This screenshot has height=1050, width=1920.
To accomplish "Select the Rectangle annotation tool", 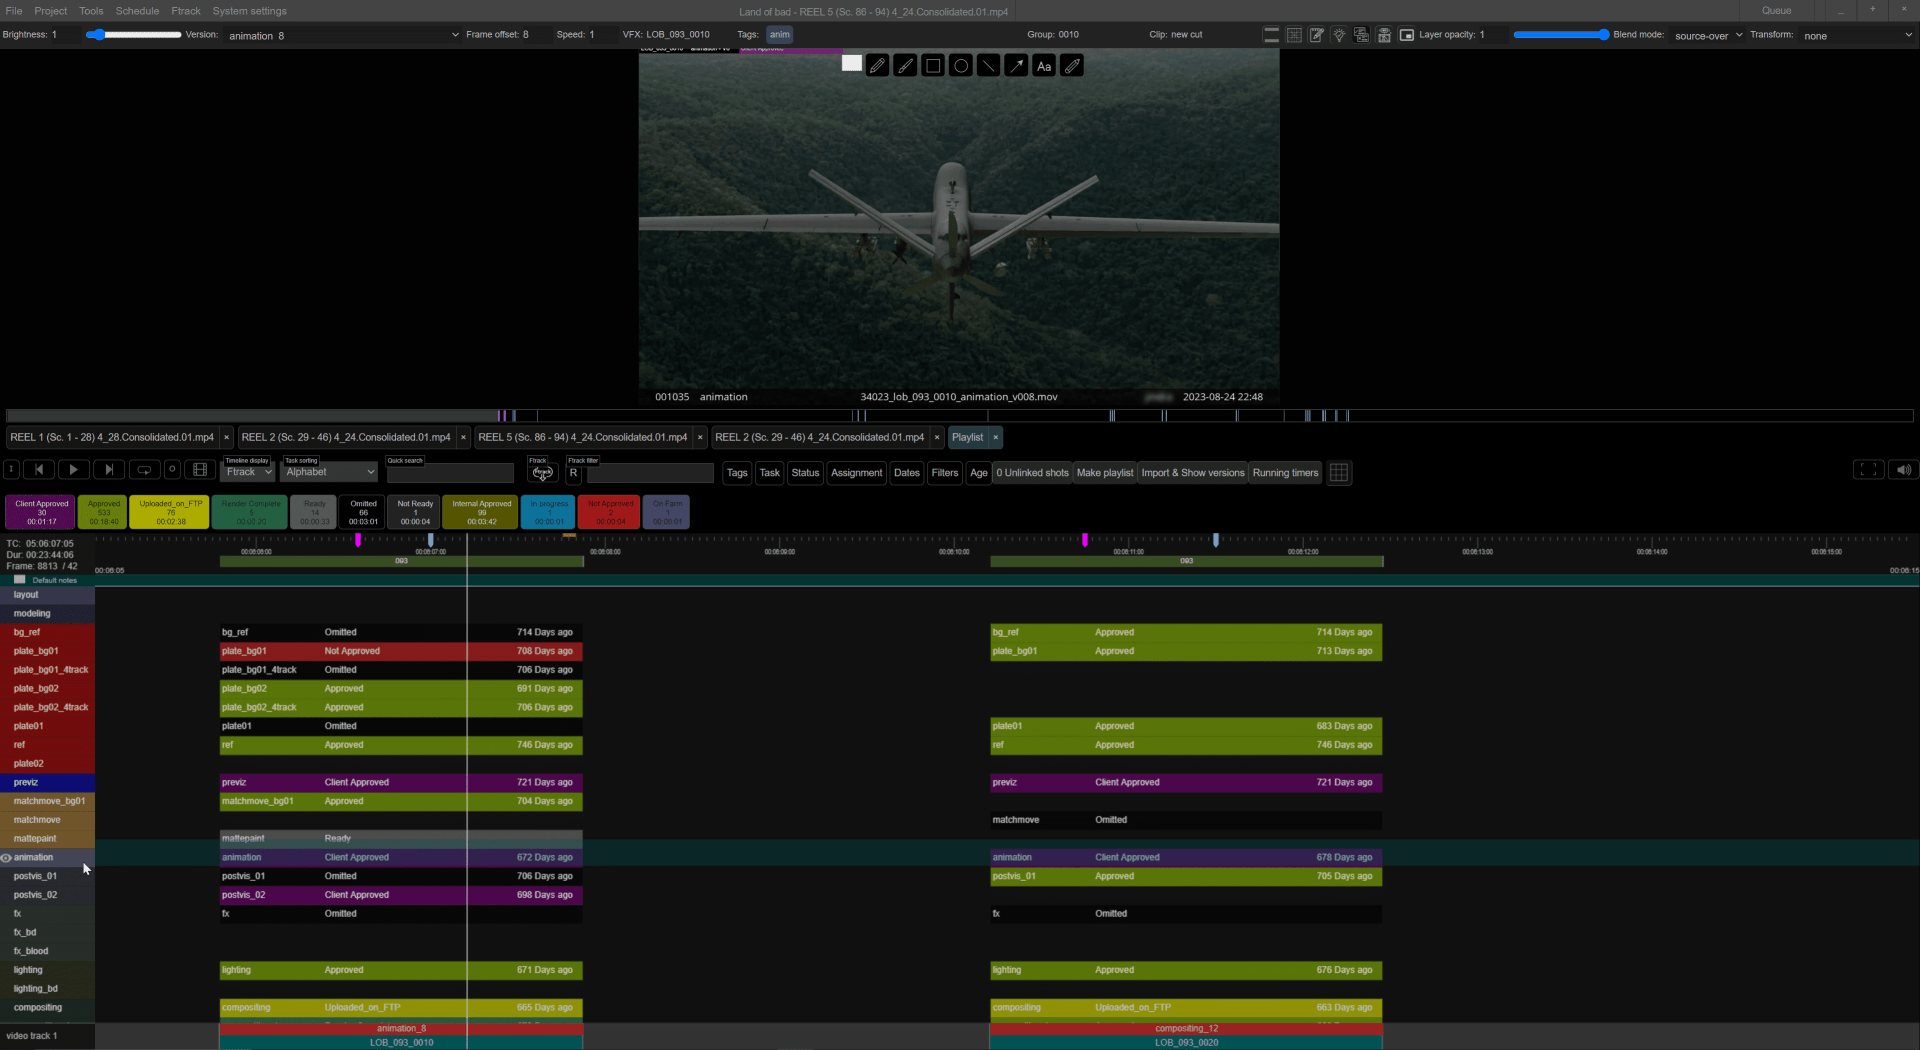I will tap(932, 65).
